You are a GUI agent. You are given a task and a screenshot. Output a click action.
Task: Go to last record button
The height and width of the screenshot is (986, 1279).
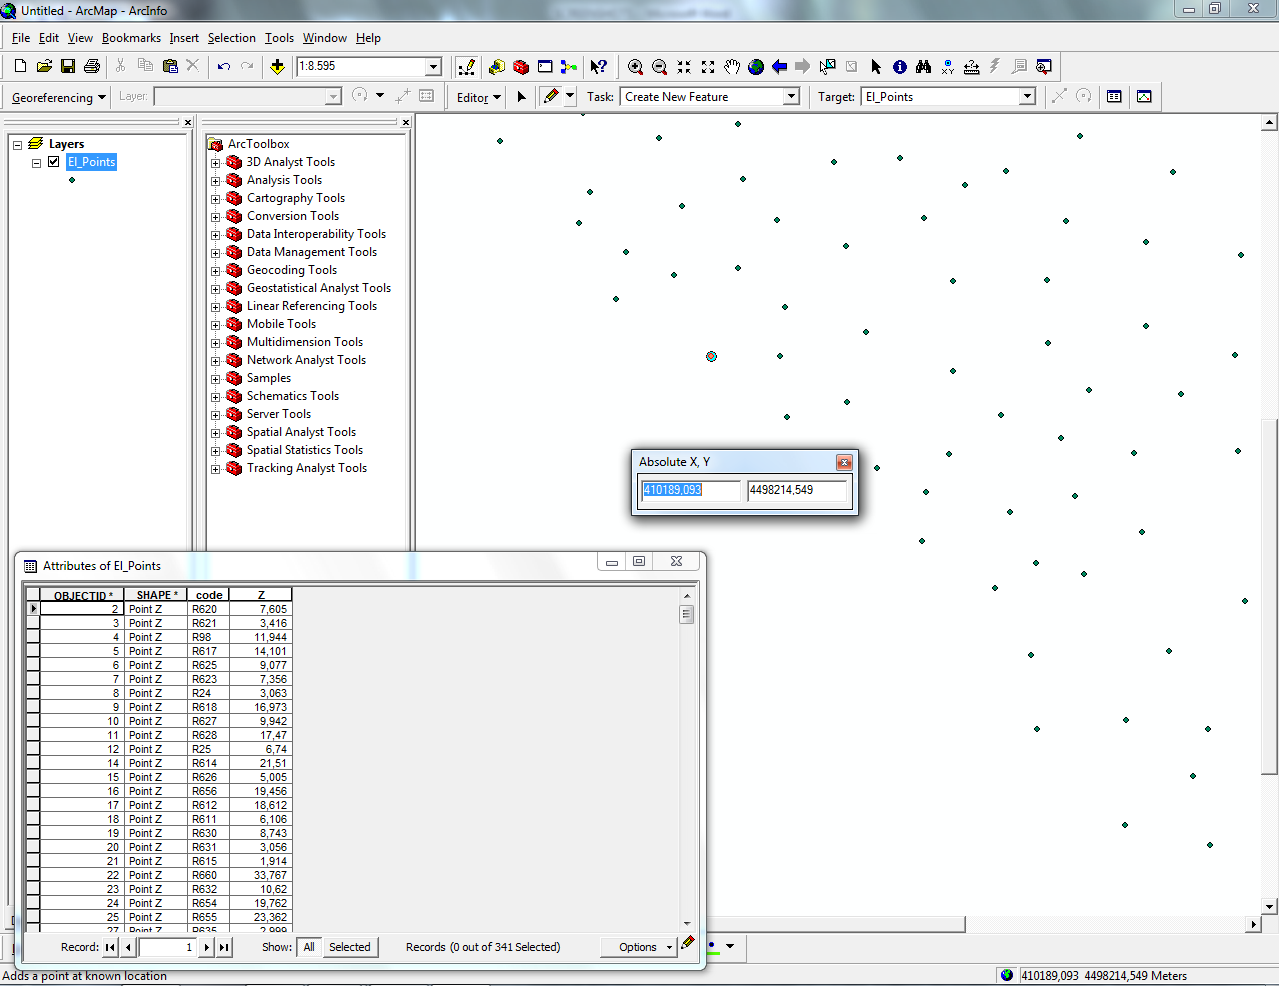click(224, 947)
